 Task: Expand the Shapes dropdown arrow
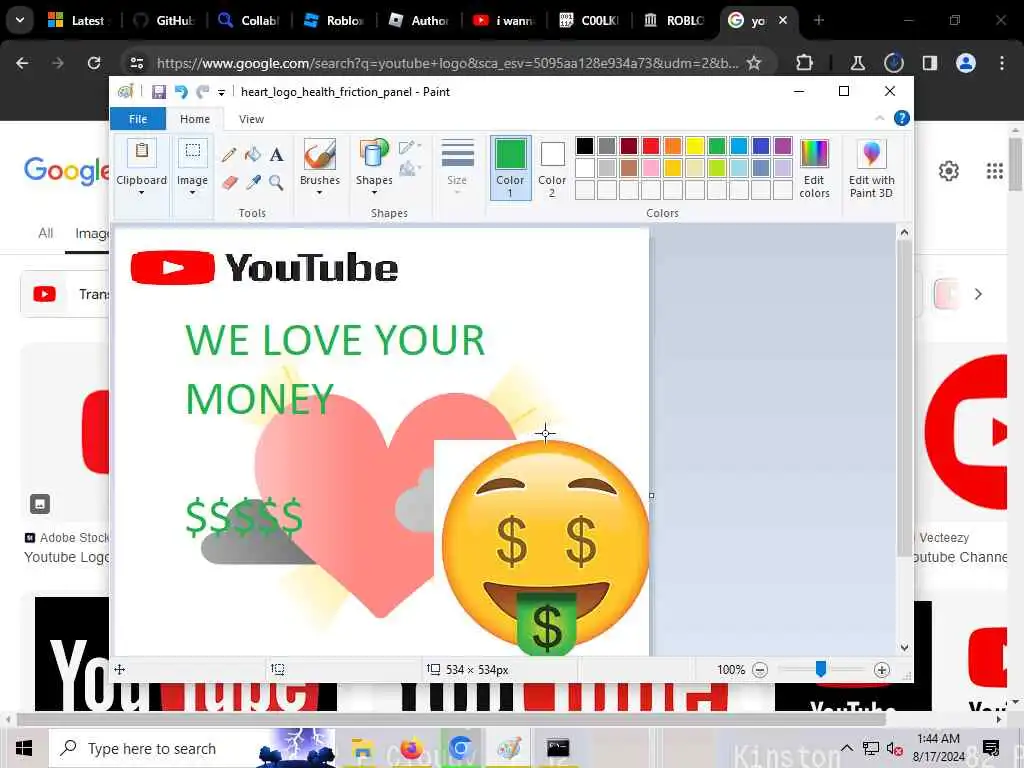(x=374, y=193)
